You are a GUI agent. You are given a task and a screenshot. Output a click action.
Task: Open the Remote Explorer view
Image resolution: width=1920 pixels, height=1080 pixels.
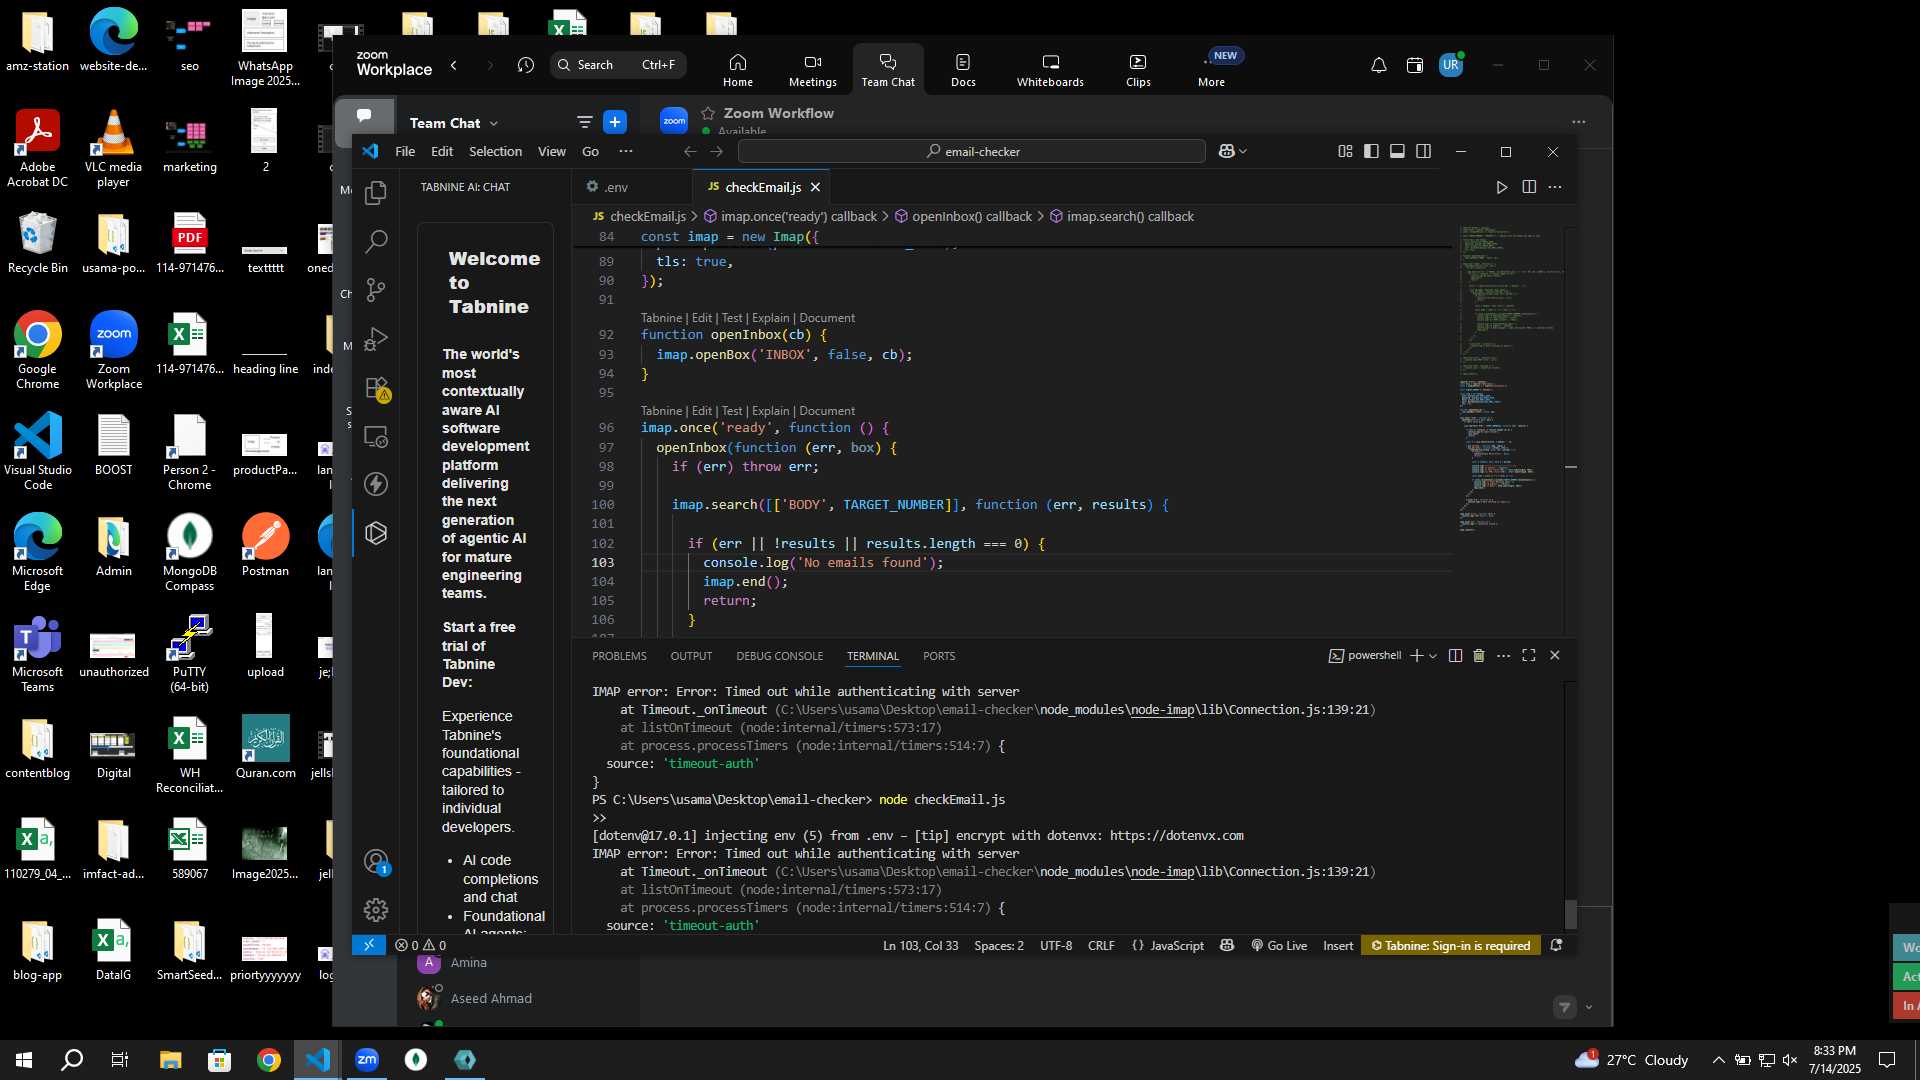(x=376, y=437)
